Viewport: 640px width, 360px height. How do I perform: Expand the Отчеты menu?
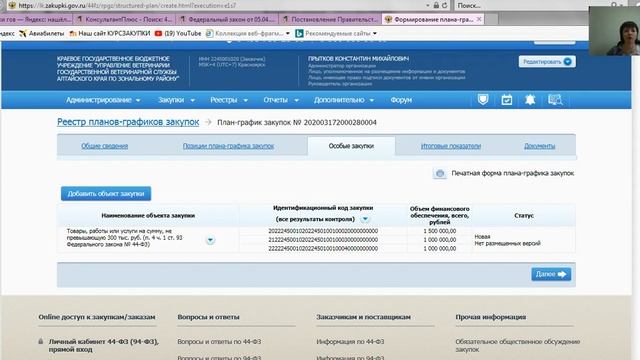(x=281, y=100)
